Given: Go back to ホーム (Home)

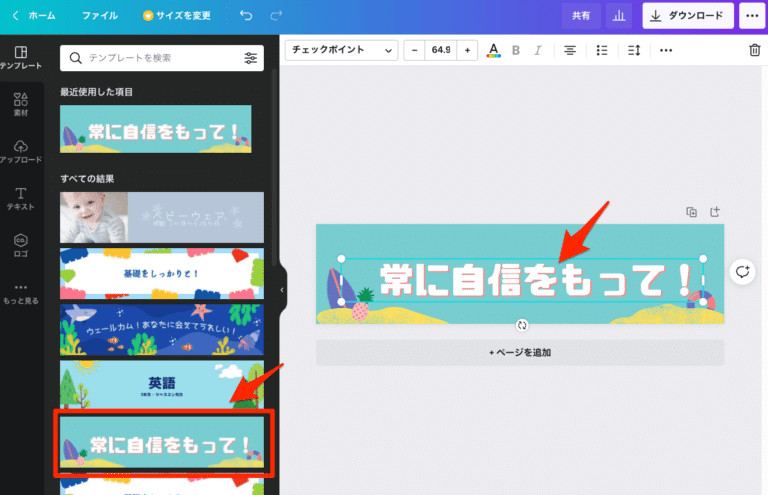Looking at the screenshot, I should 34,16.
